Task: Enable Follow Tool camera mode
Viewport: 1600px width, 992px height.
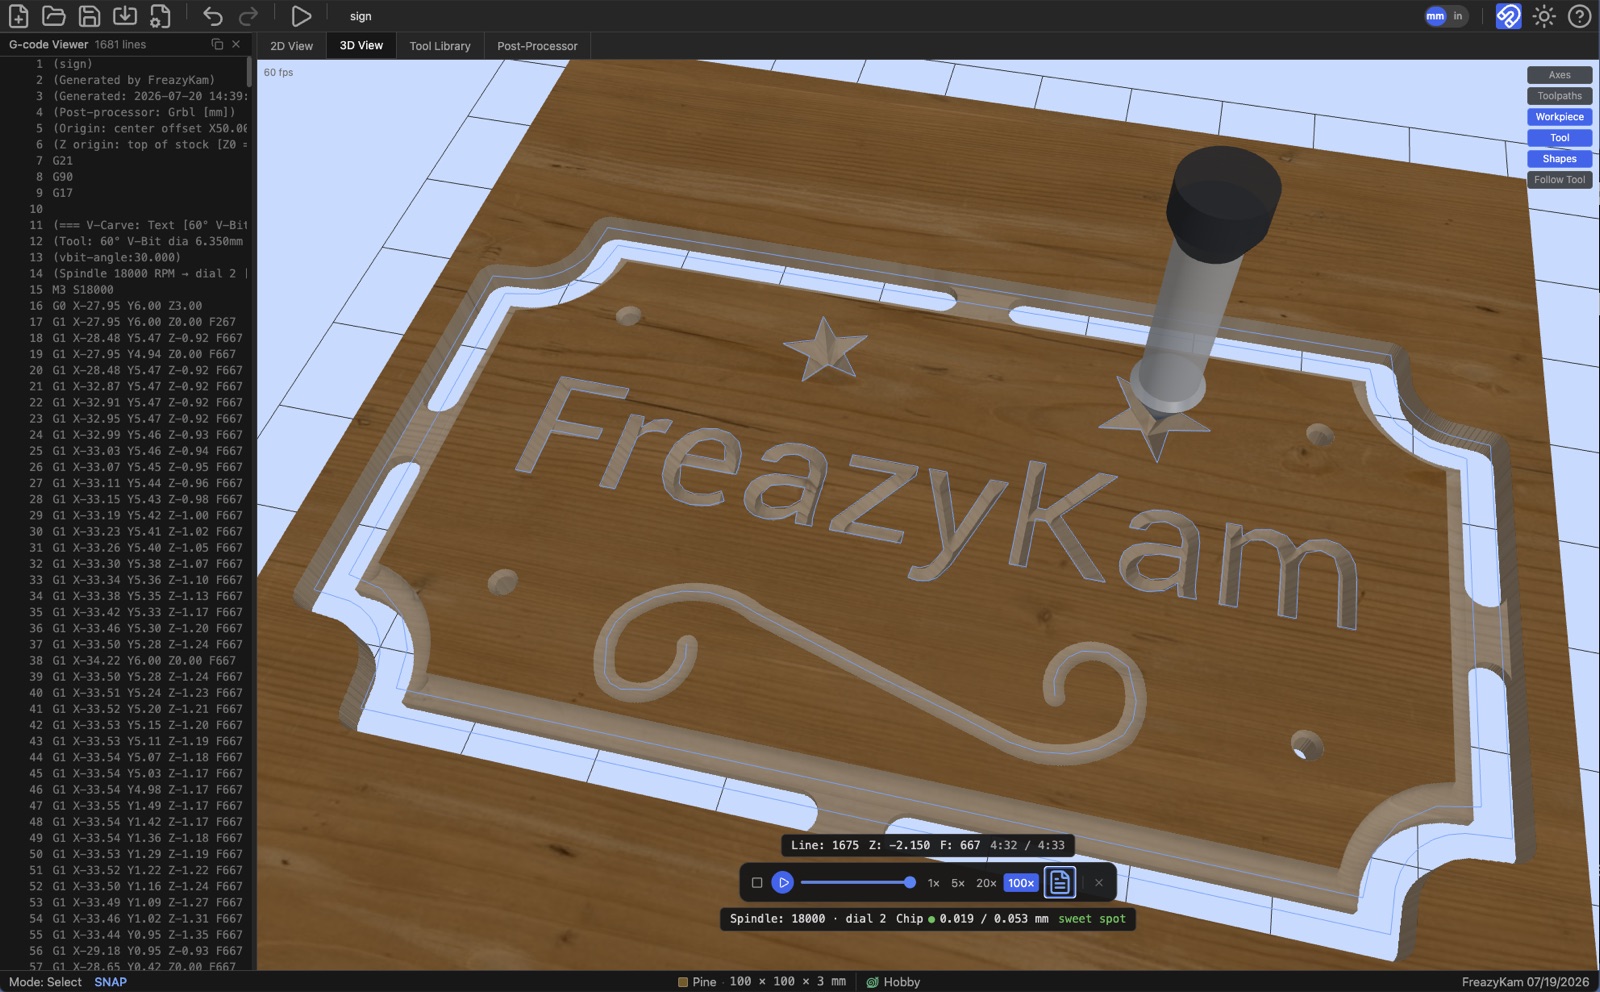Action: [1559, 180]
